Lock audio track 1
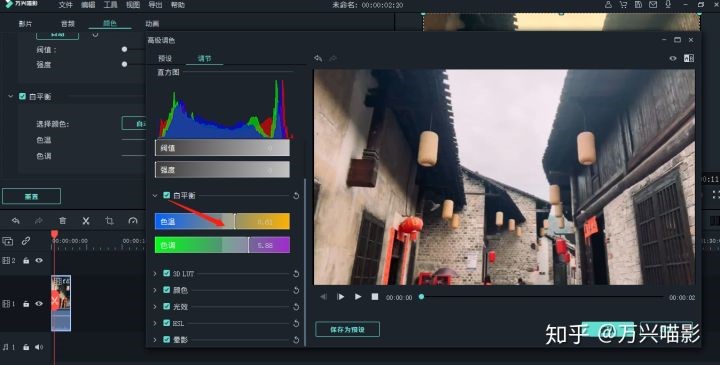This screenshot has width=720, height=365. (x=26, y=347)
